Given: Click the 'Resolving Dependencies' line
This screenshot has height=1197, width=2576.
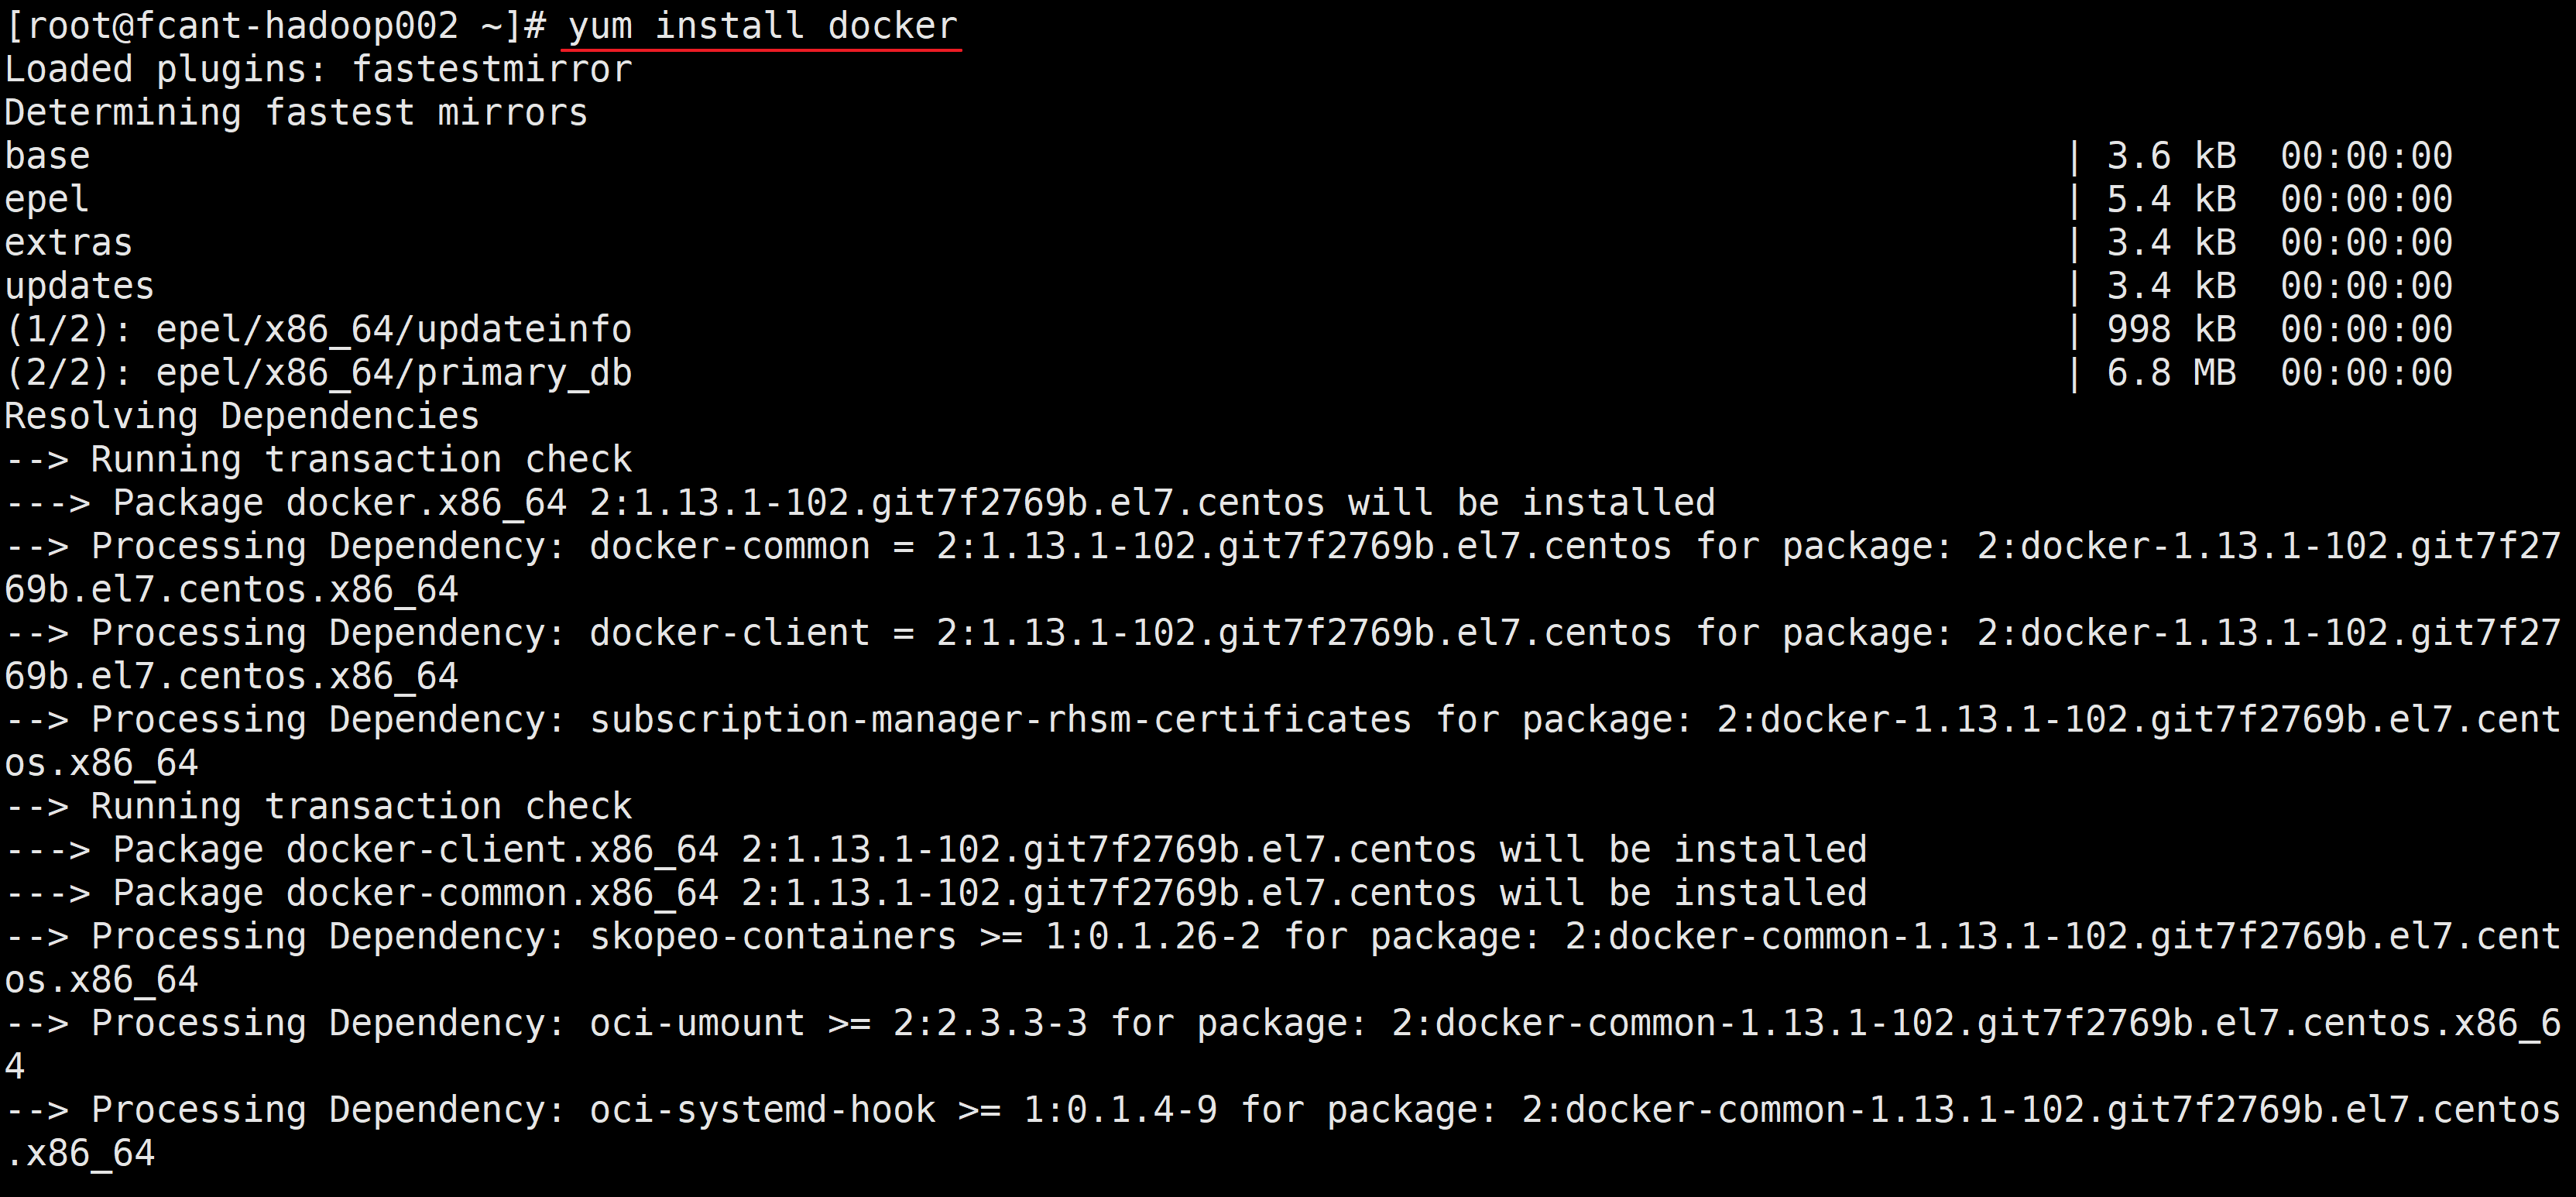Looking at the screenshot, I should point(242,416).
